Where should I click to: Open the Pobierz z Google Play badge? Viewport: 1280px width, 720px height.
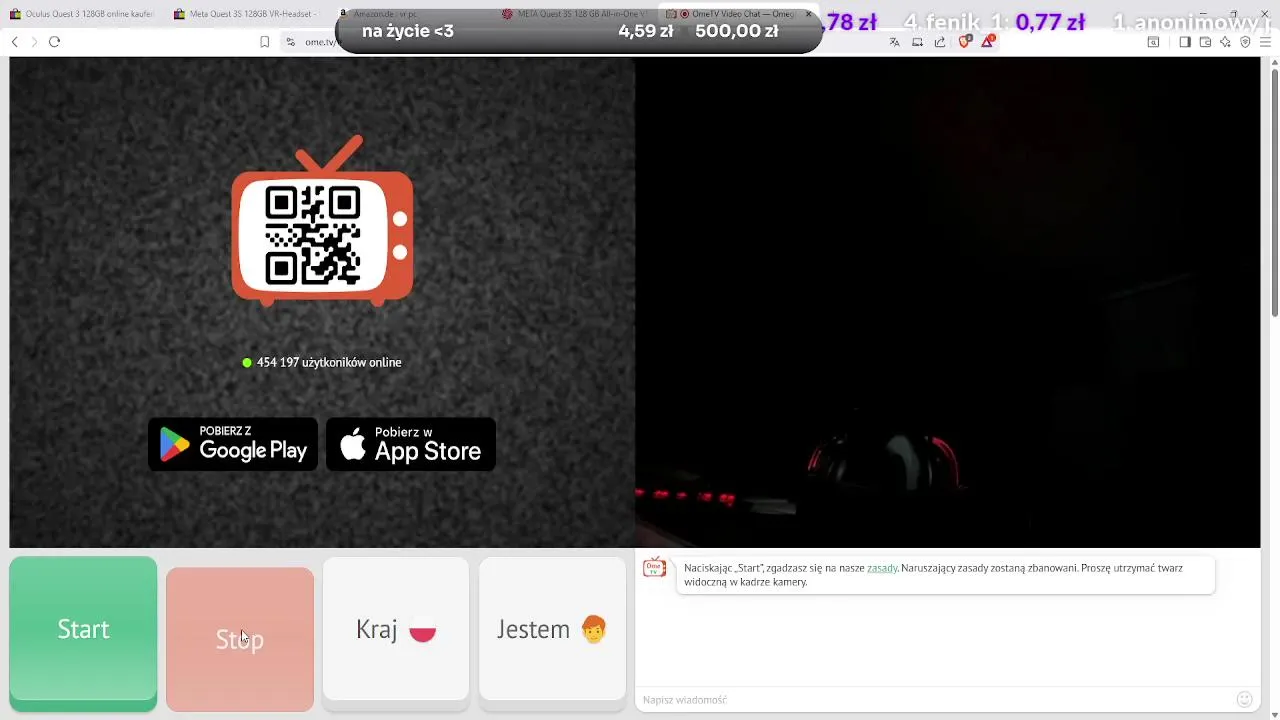[x=233, y=444]
